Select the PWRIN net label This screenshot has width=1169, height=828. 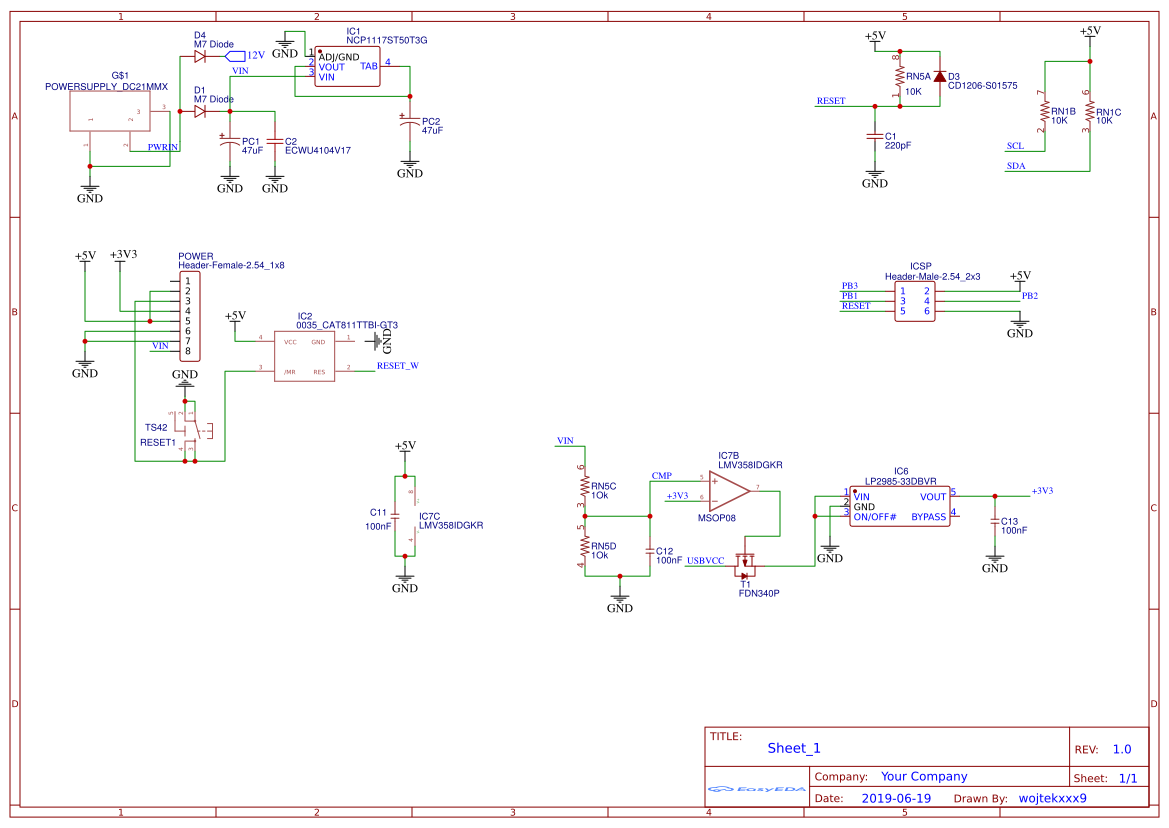tap(163, 147)
